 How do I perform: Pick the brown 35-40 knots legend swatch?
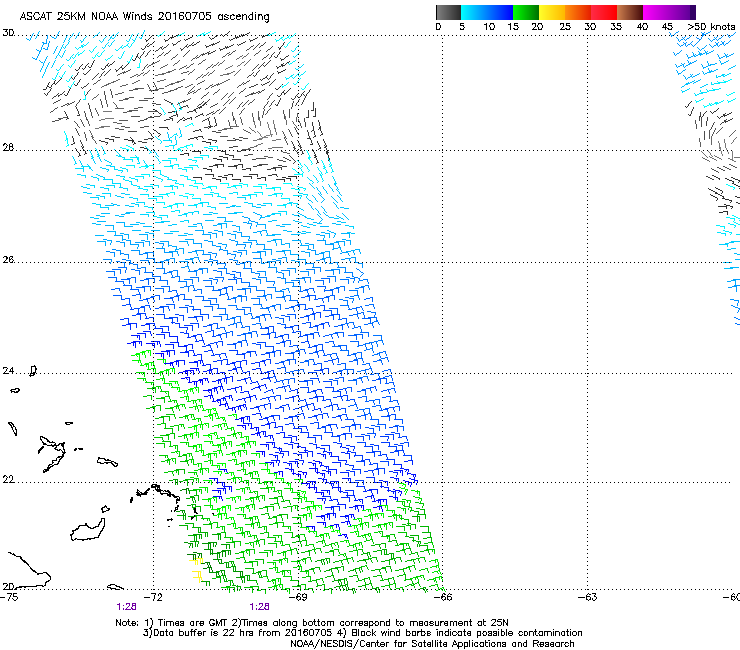pyautogui.click(x=630, y=12)
